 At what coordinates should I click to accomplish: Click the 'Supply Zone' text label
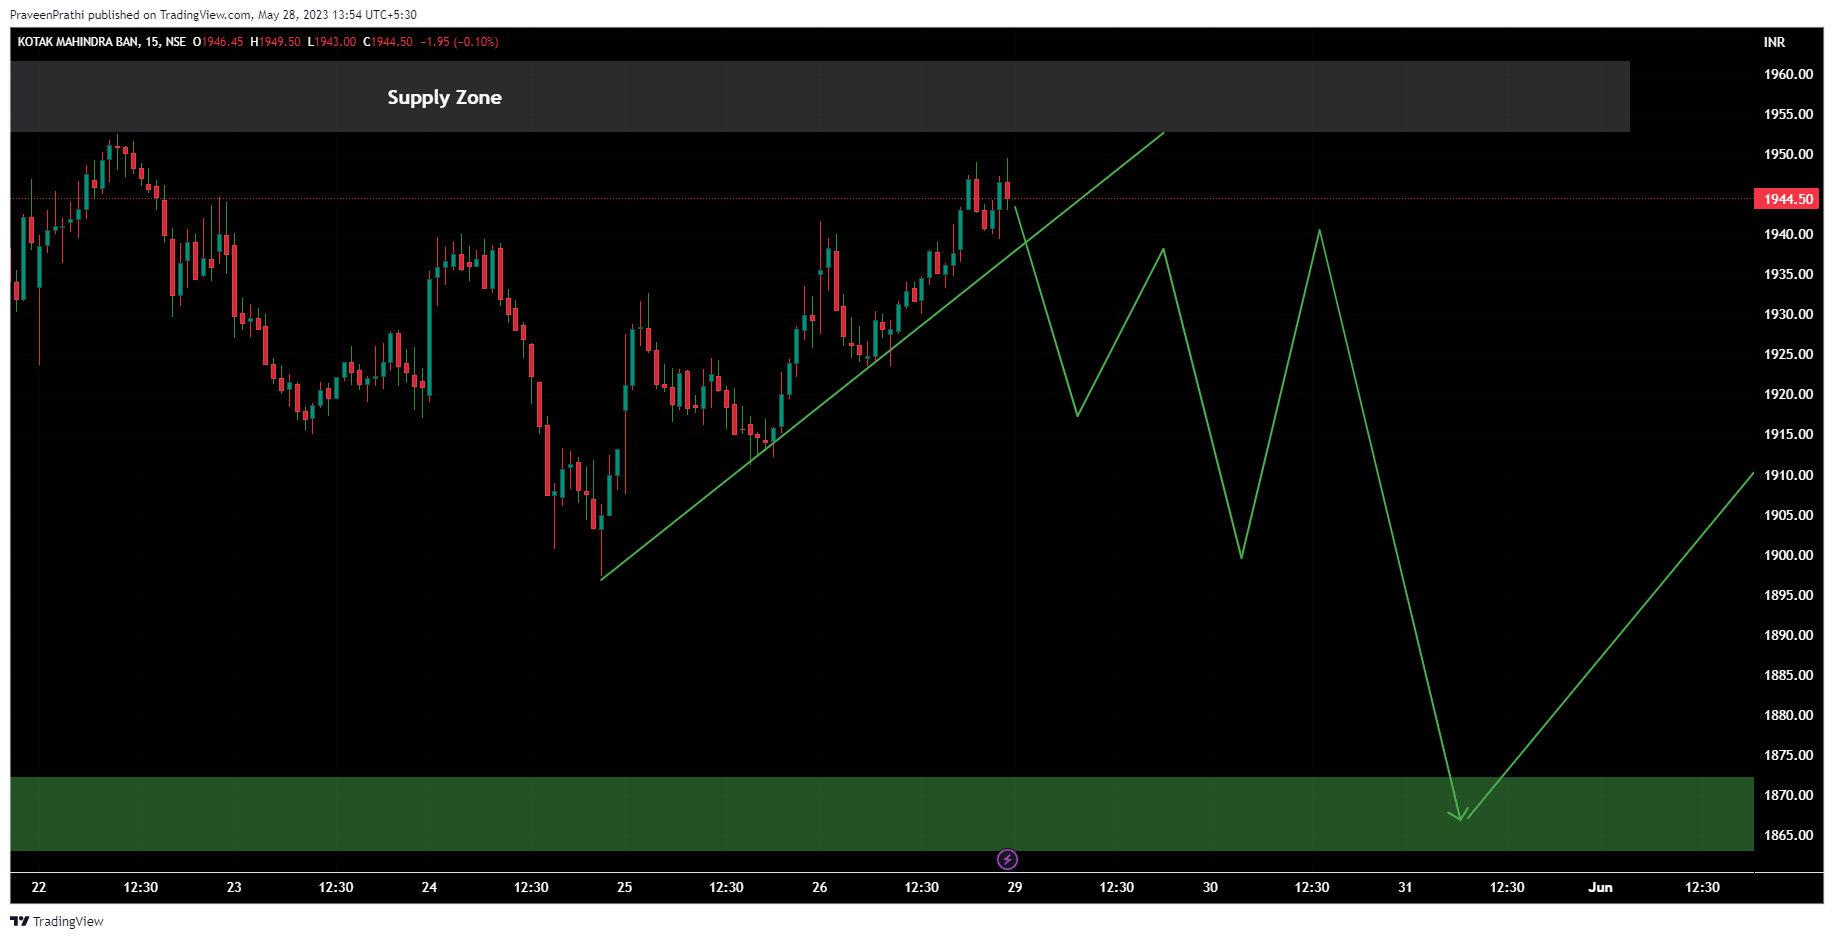(x=445, y=97)
